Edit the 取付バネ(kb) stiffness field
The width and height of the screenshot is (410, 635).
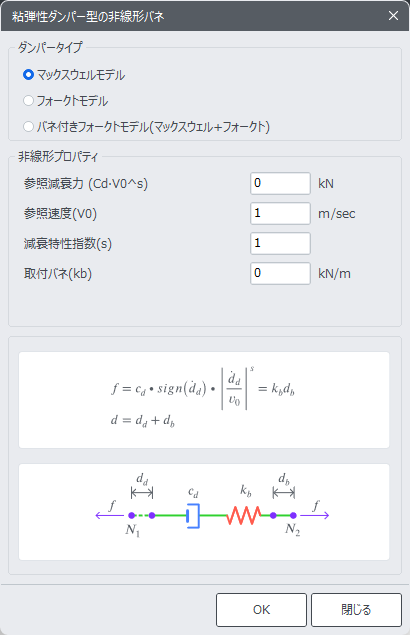click(280, 273)
